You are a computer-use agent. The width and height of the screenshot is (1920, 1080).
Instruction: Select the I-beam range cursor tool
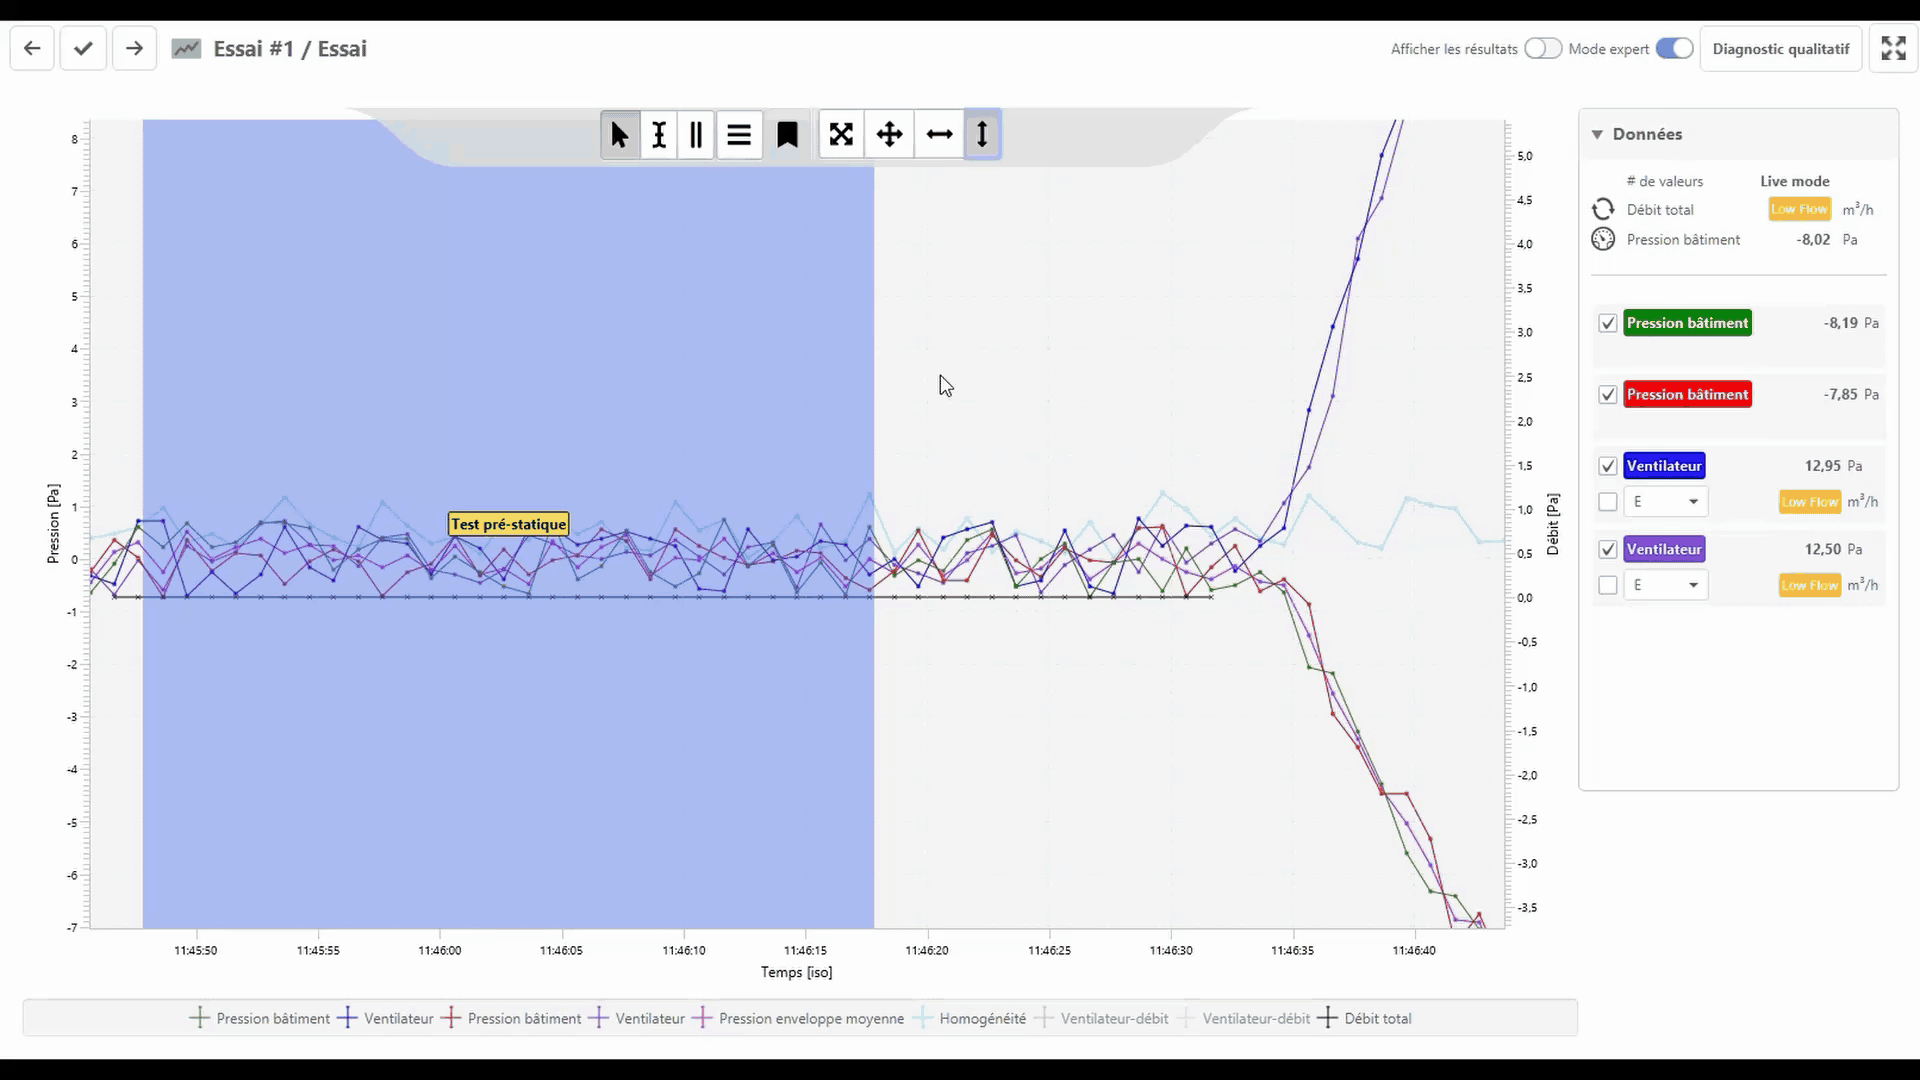658,135
